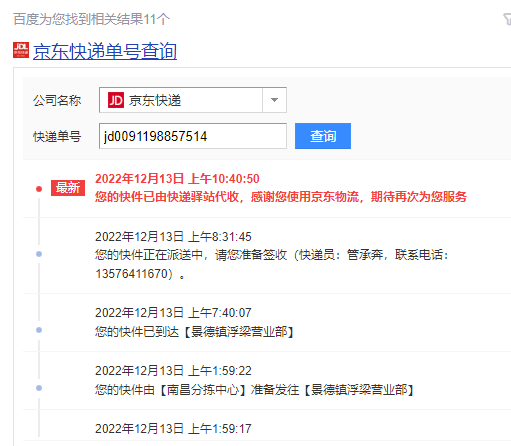Click the 公司名称 label
Screen dimensions: 511x446
click(57, 100)
